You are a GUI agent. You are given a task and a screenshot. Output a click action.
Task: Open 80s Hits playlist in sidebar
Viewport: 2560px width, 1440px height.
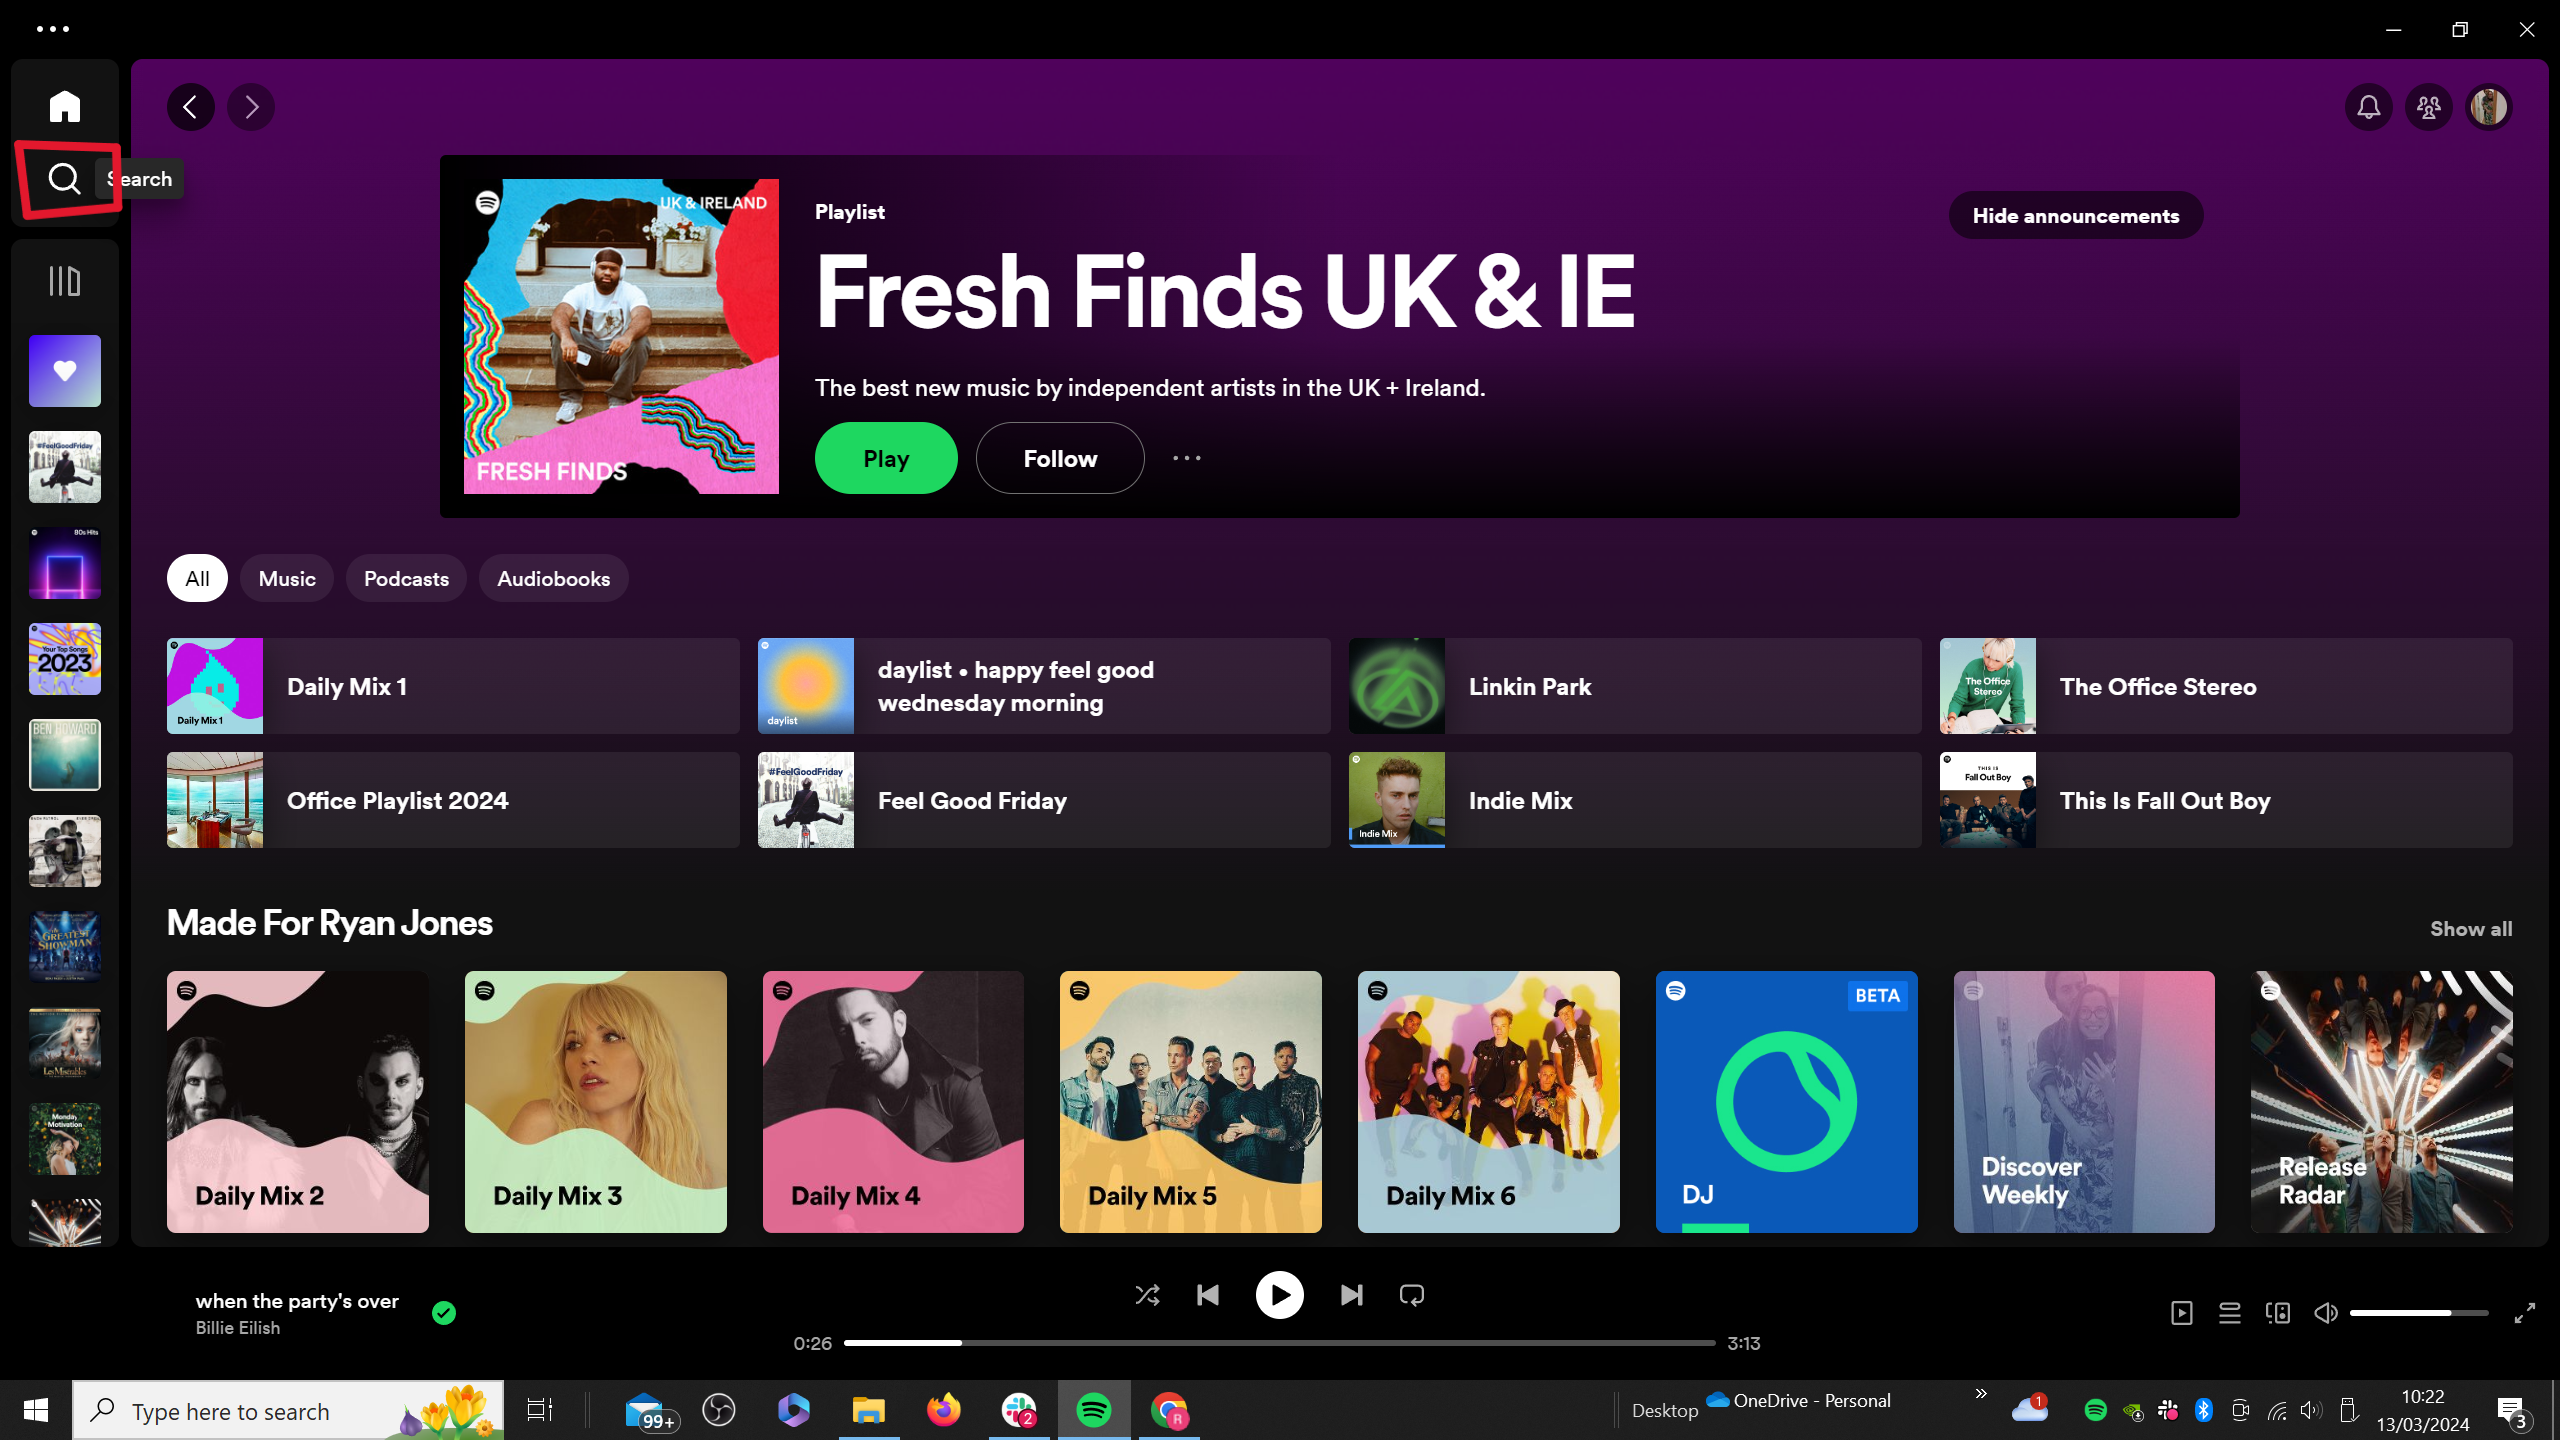click(x=65, y=563)
